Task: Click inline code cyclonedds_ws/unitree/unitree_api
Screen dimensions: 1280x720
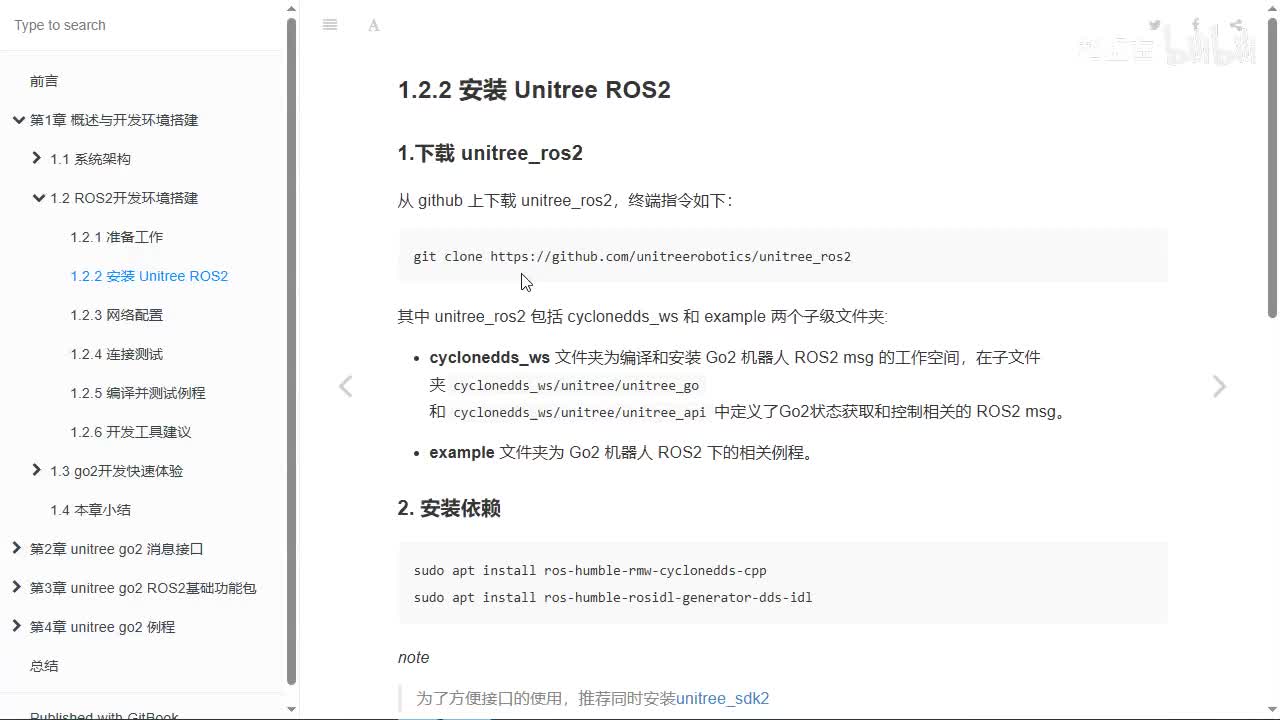Action: [x=579, y=412]
